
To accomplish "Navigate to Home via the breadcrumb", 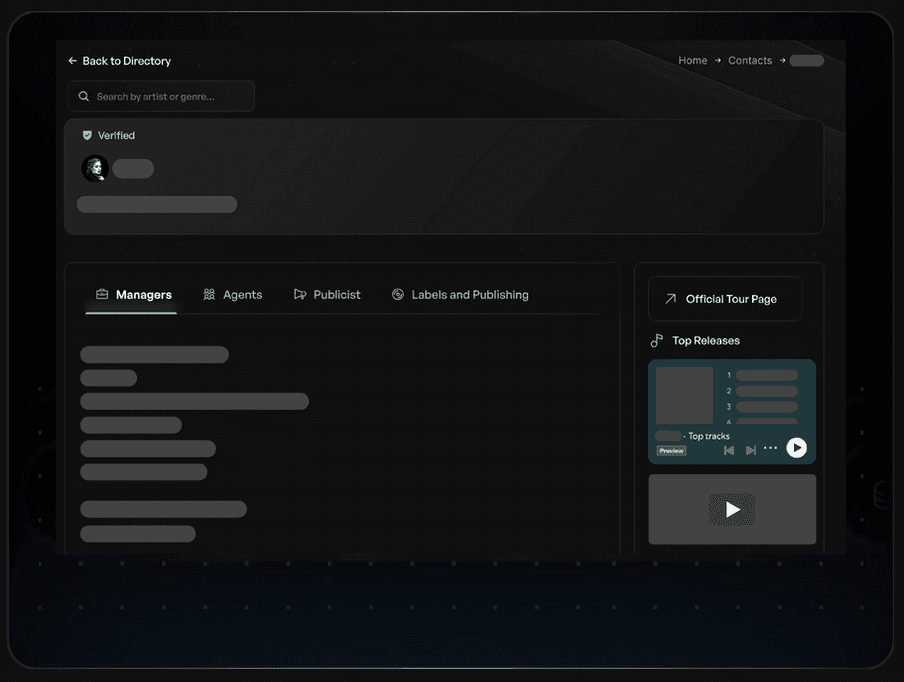I will pos(693,60).
